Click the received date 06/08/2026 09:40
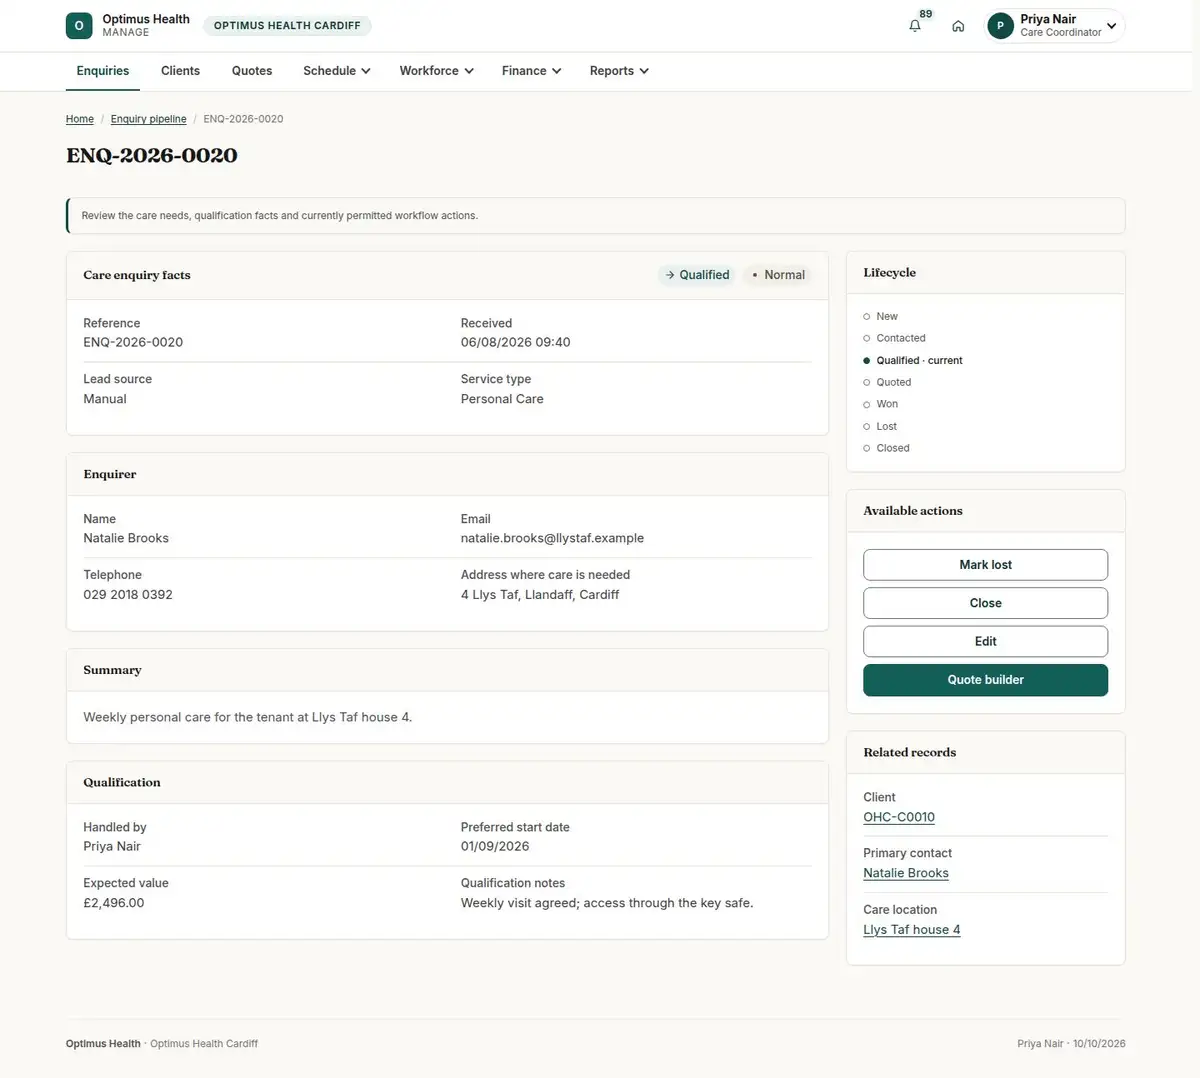The width and height of the screenshot is (1200, 1078). click(516, 342)
